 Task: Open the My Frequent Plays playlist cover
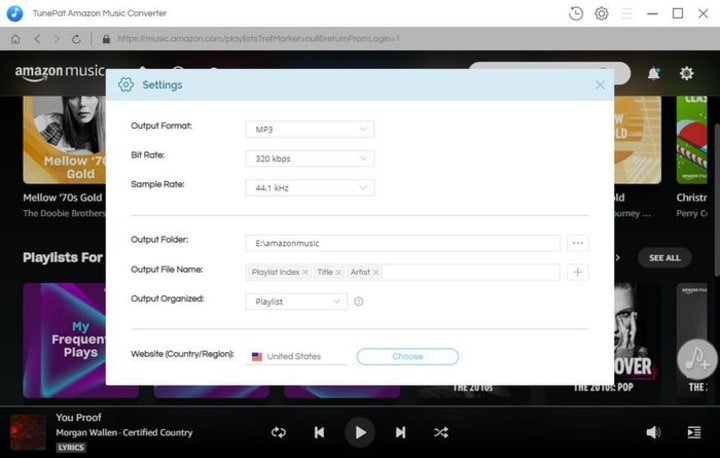(64, 340)
